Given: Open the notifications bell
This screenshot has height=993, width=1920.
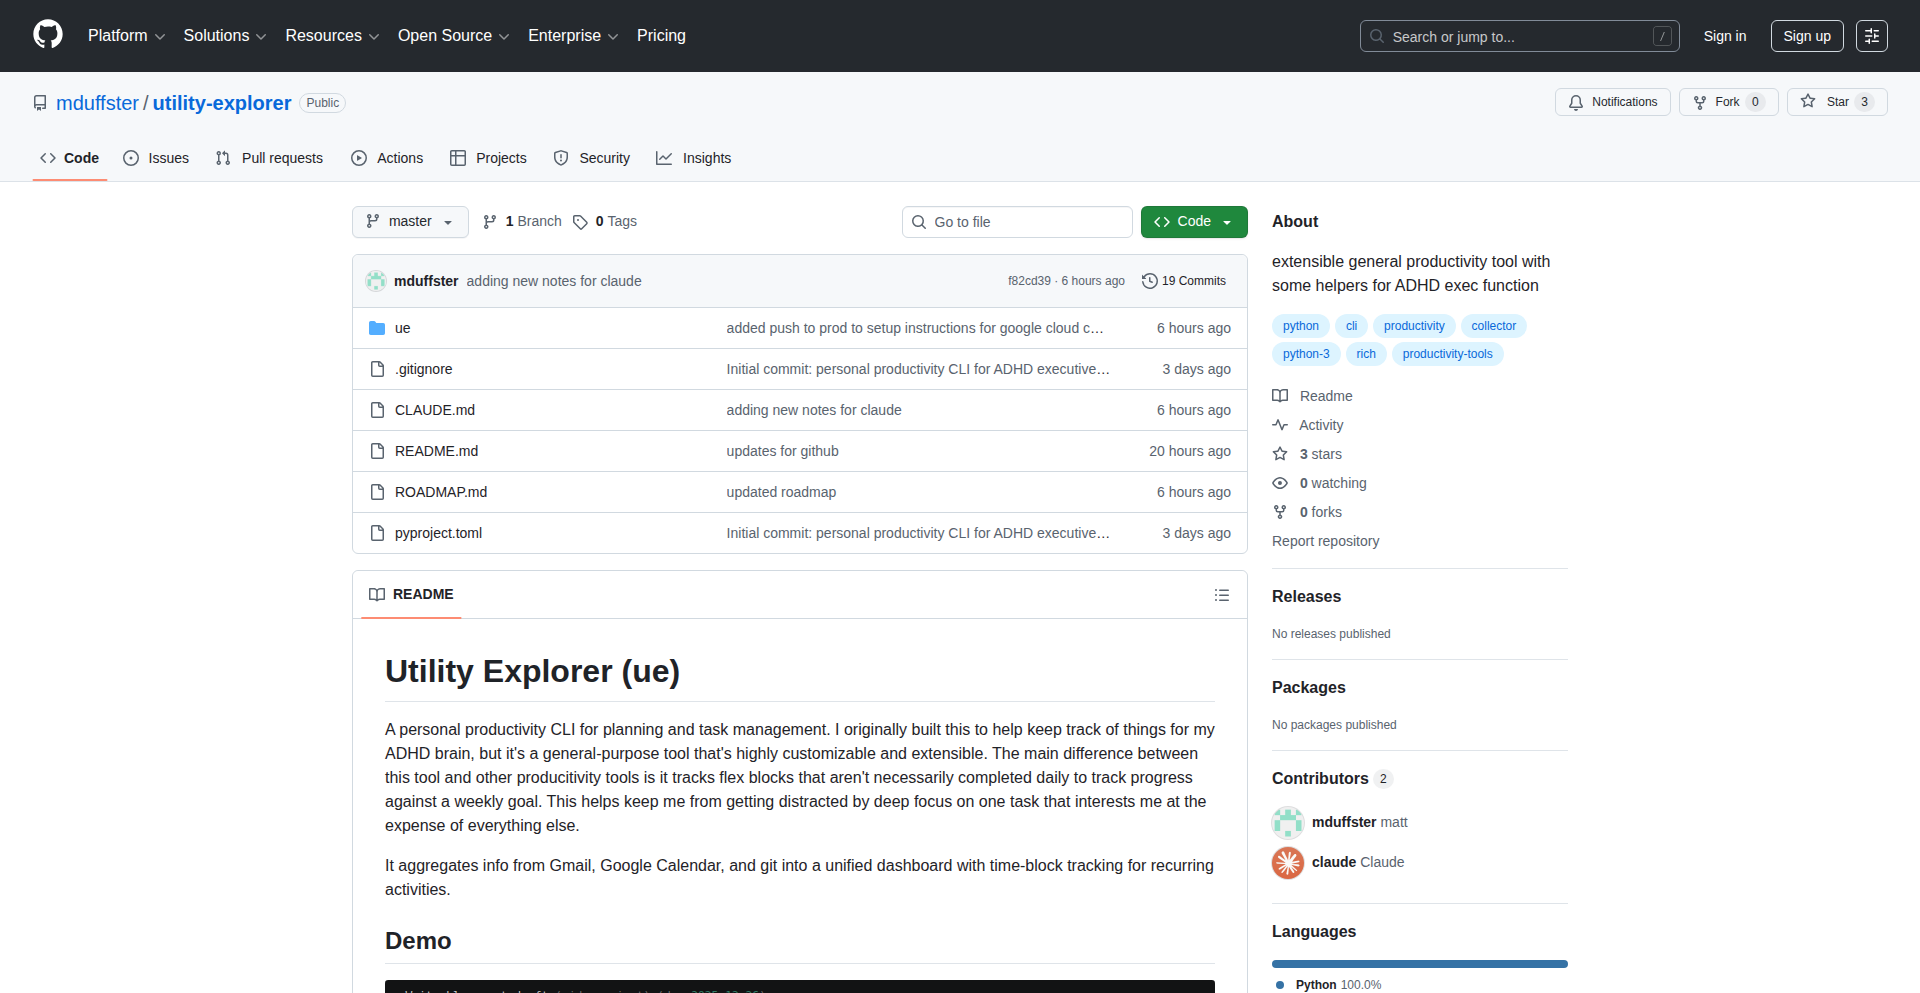Looking at the screenshot, I should [x=1575, y=101].
